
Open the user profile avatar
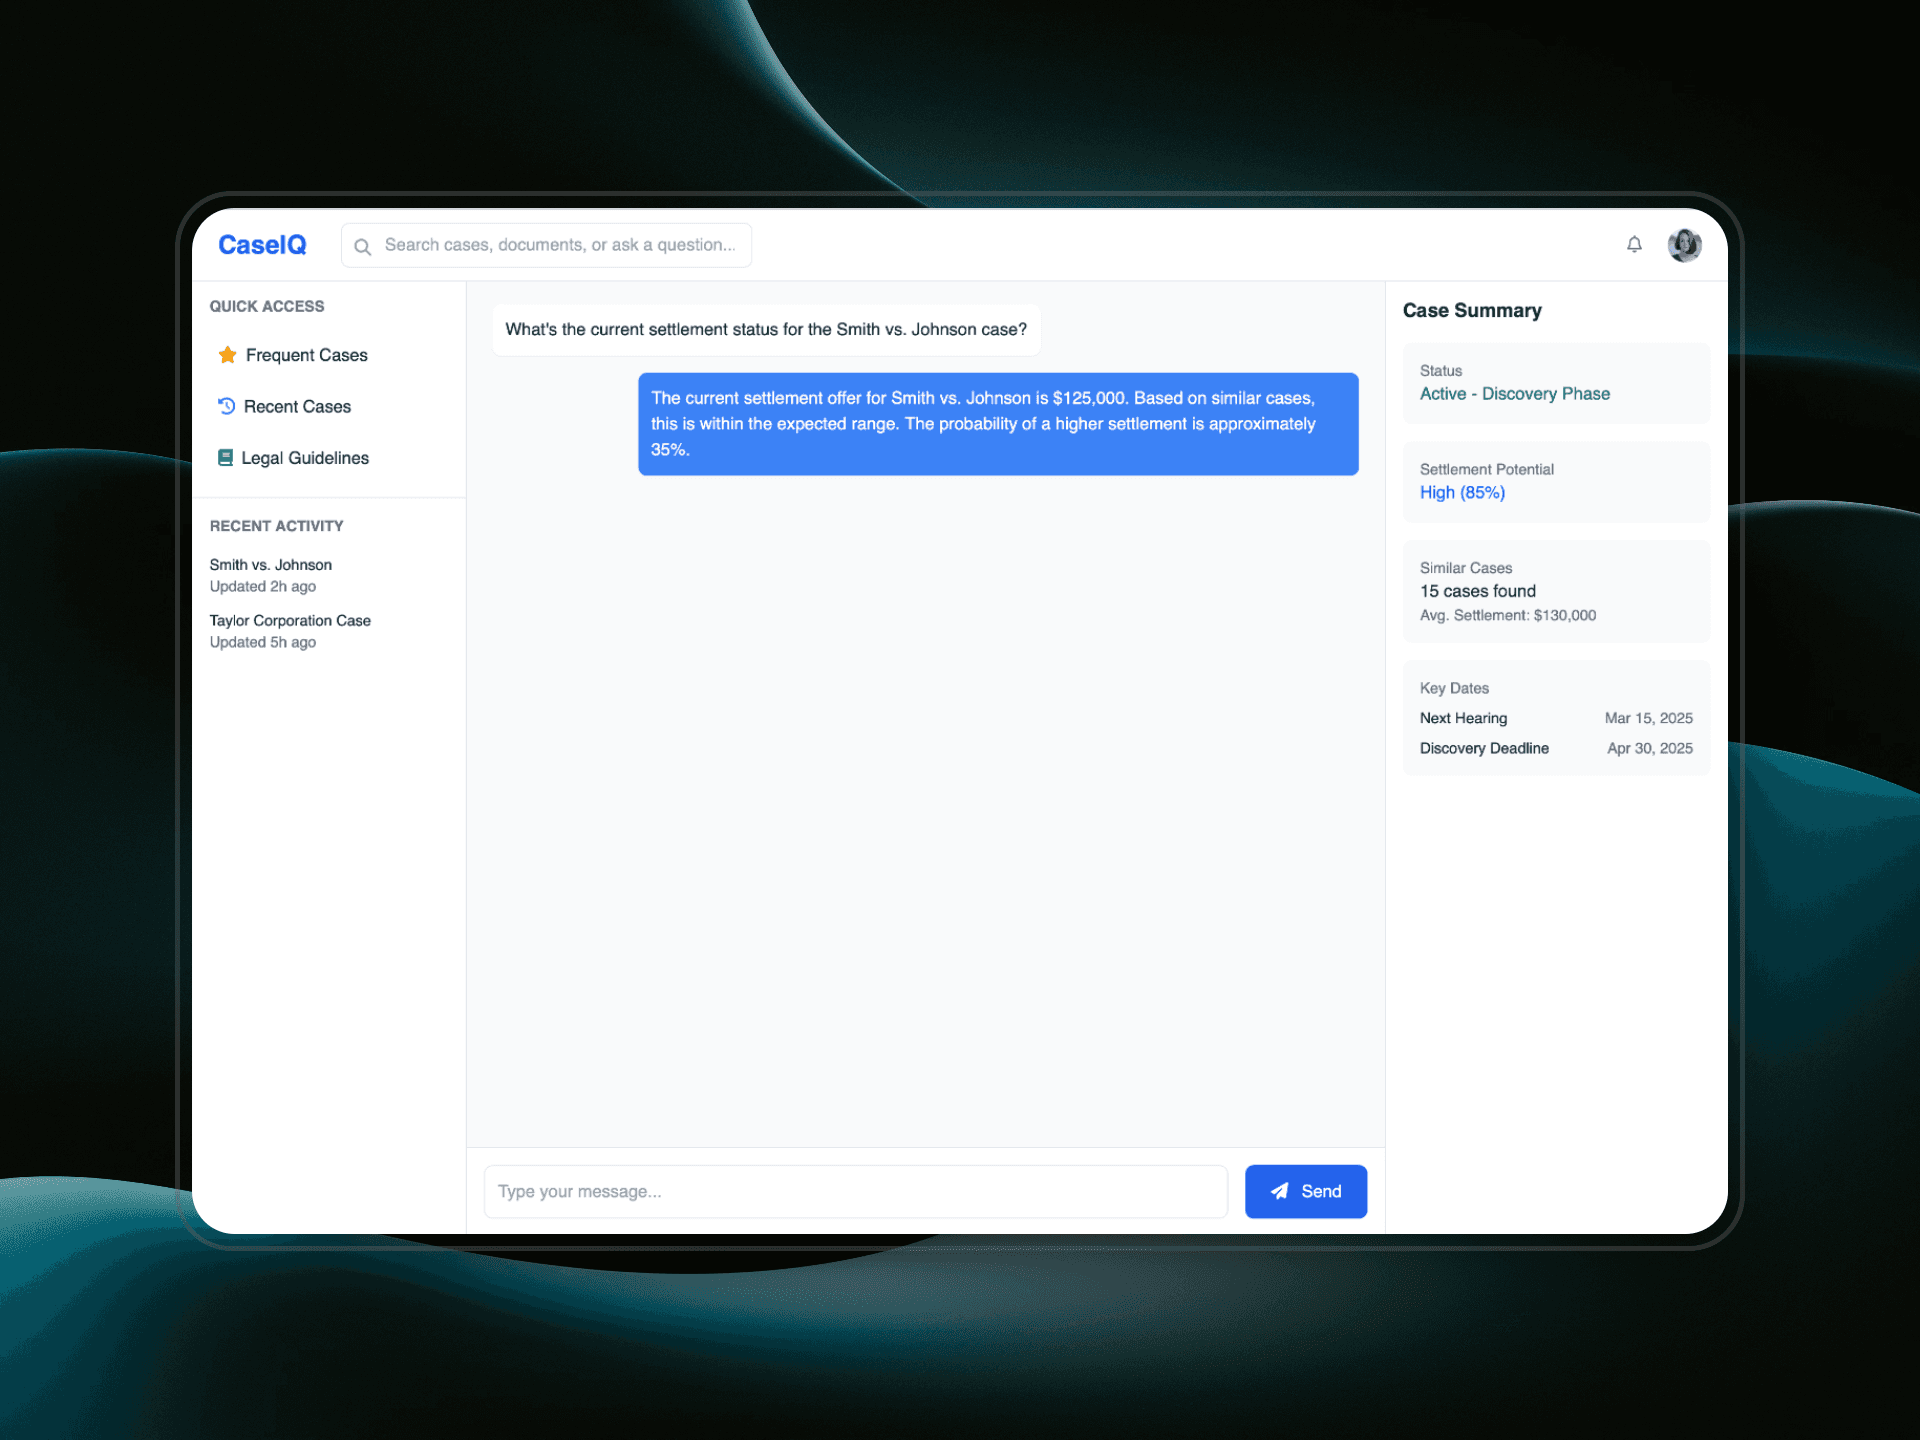pos(1684,244)
